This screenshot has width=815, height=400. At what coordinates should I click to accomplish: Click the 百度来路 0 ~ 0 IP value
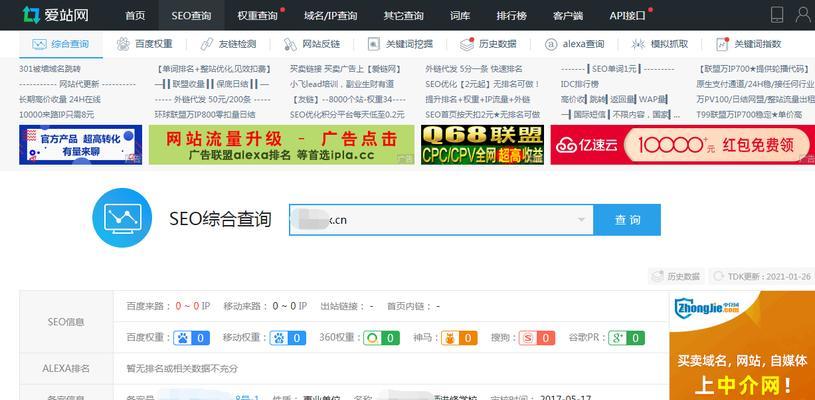(193, 306)
